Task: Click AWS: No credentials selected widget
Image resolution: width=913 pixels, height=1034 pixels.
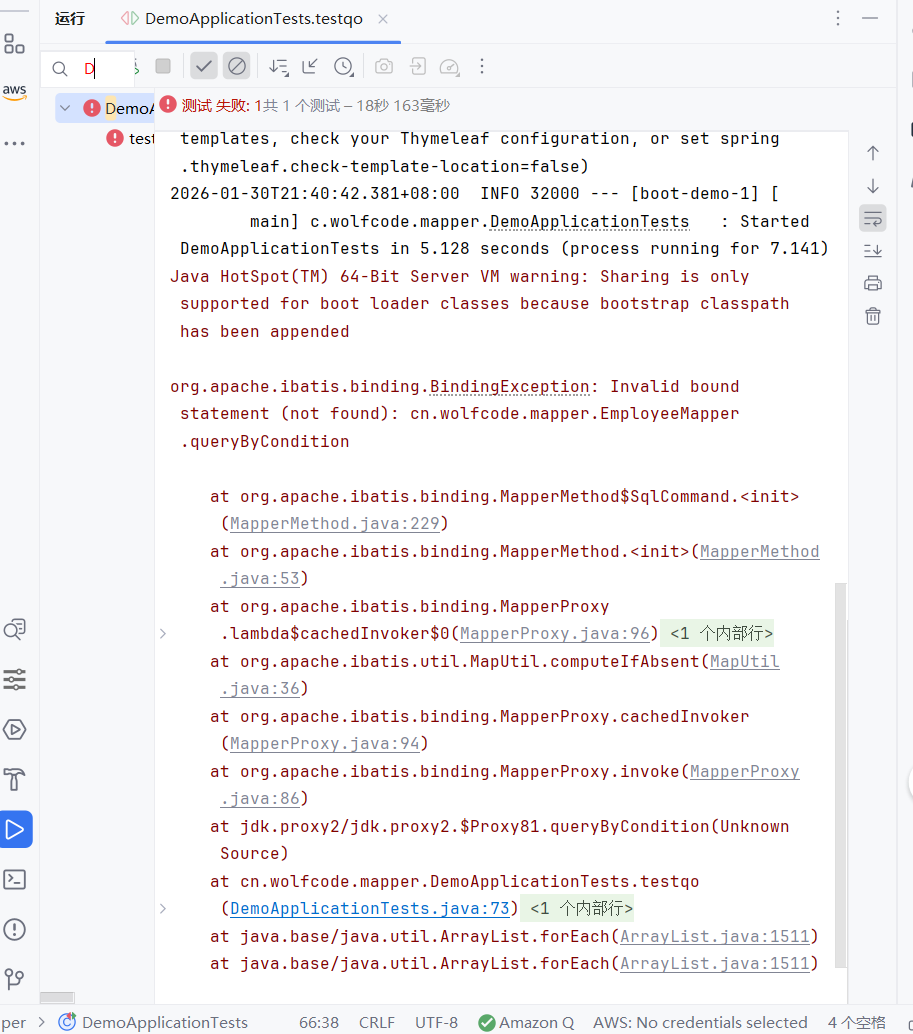Action: coord(700,1022)
